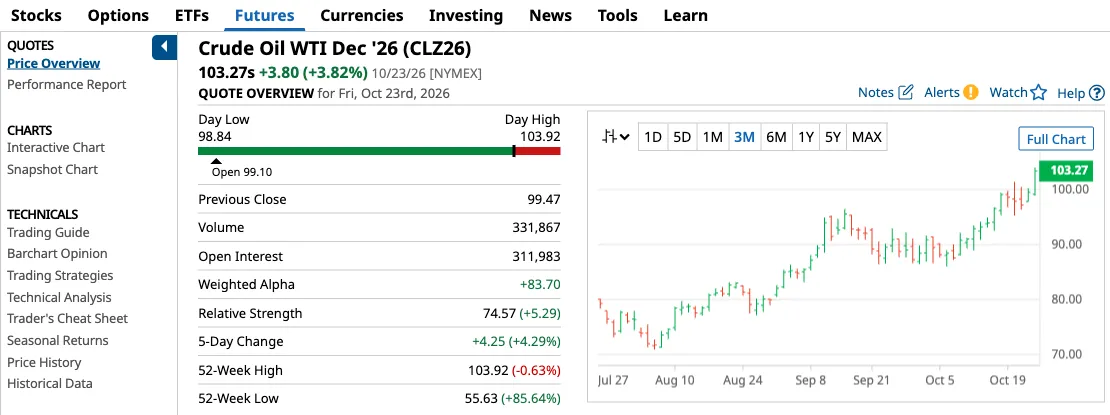Click the day range low-high bar

pyautogui.click(x=379, y=151)
